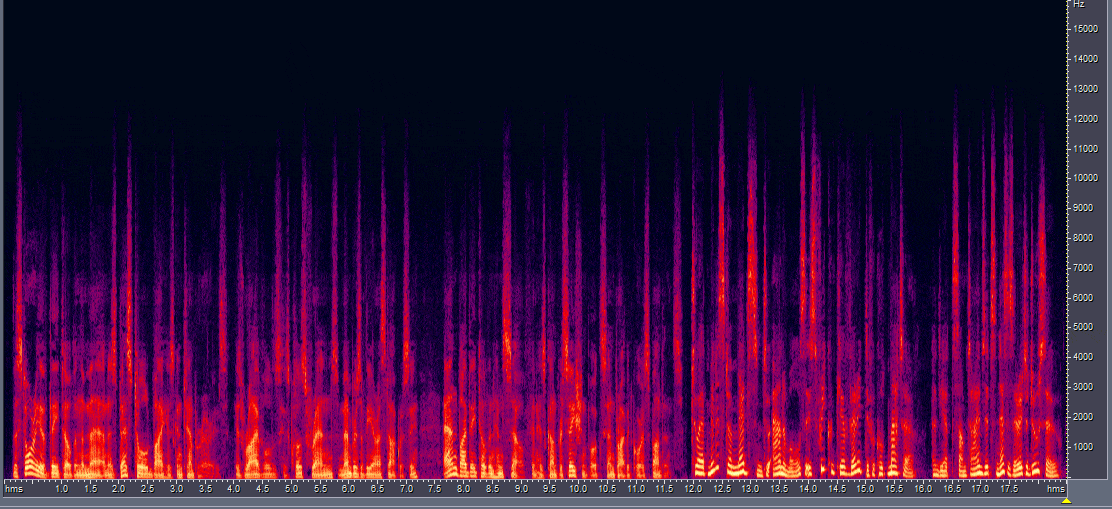Click the 2.0 mark on time ruler

click(x=119, y=489)
